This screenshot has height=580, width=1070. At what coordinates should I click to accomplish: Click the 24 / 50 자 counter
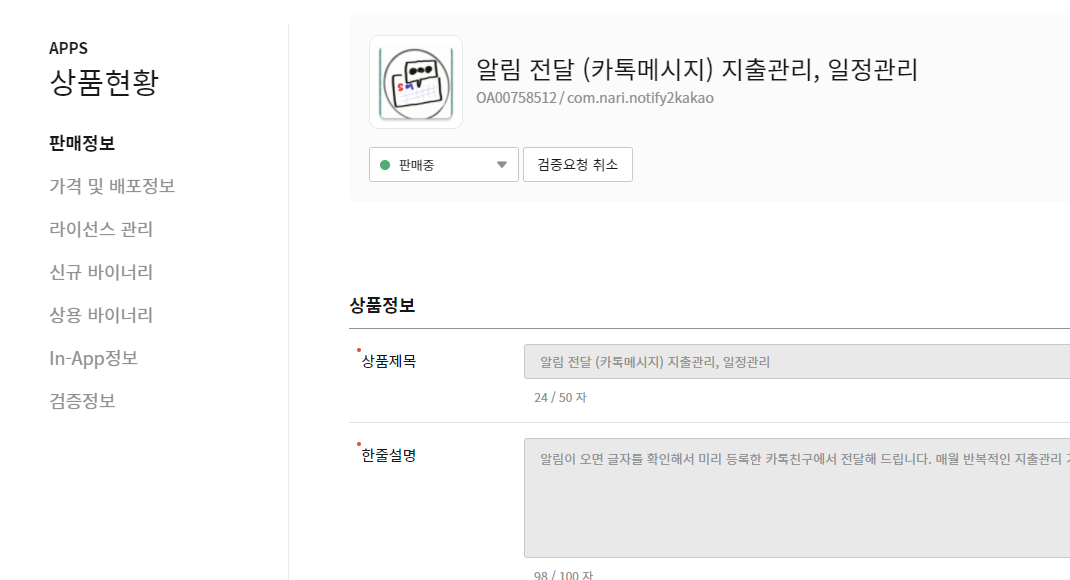tap(560, 397)
